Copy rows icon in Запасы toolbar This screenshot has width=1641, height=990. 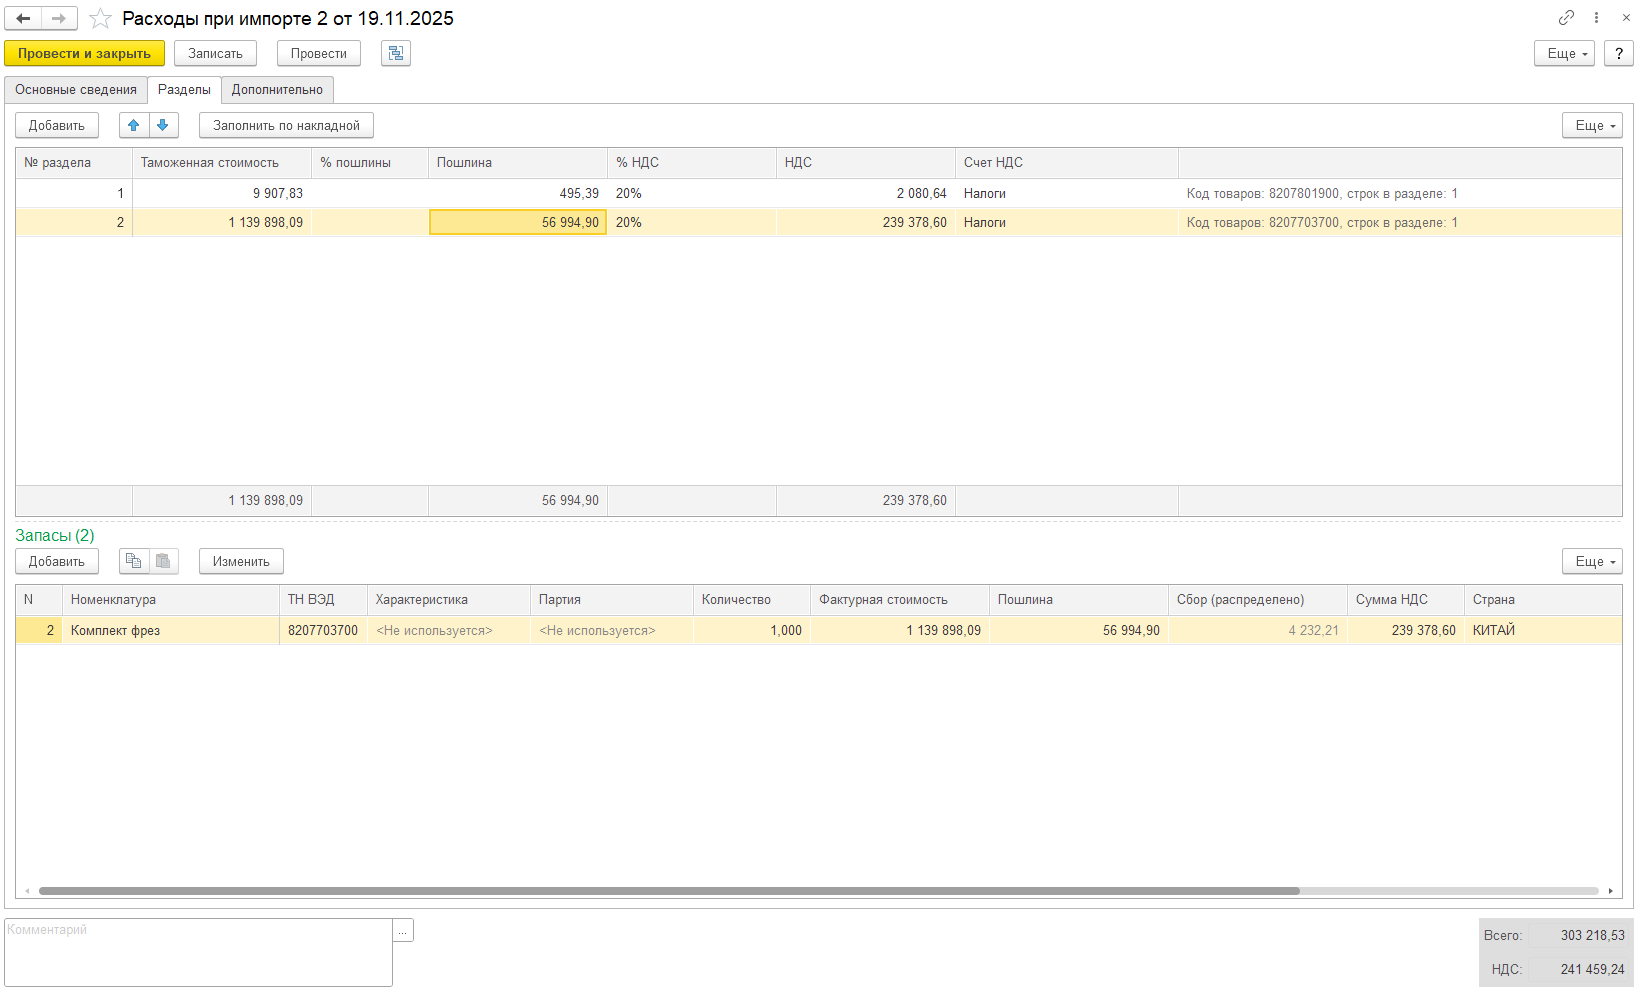pyautogui.click(x=134, y=561)
